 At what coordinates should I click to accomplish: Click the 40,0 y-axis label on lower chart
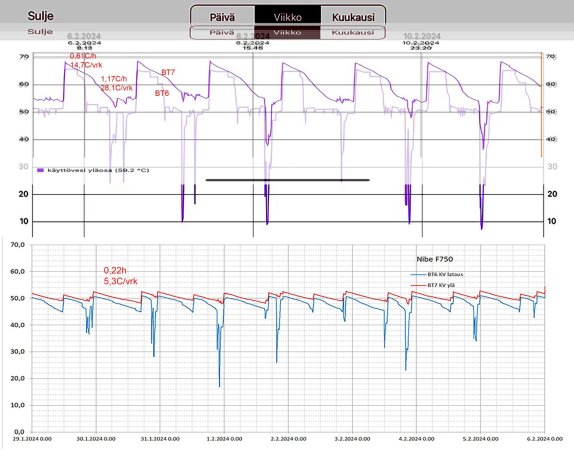tap(18, 325)
